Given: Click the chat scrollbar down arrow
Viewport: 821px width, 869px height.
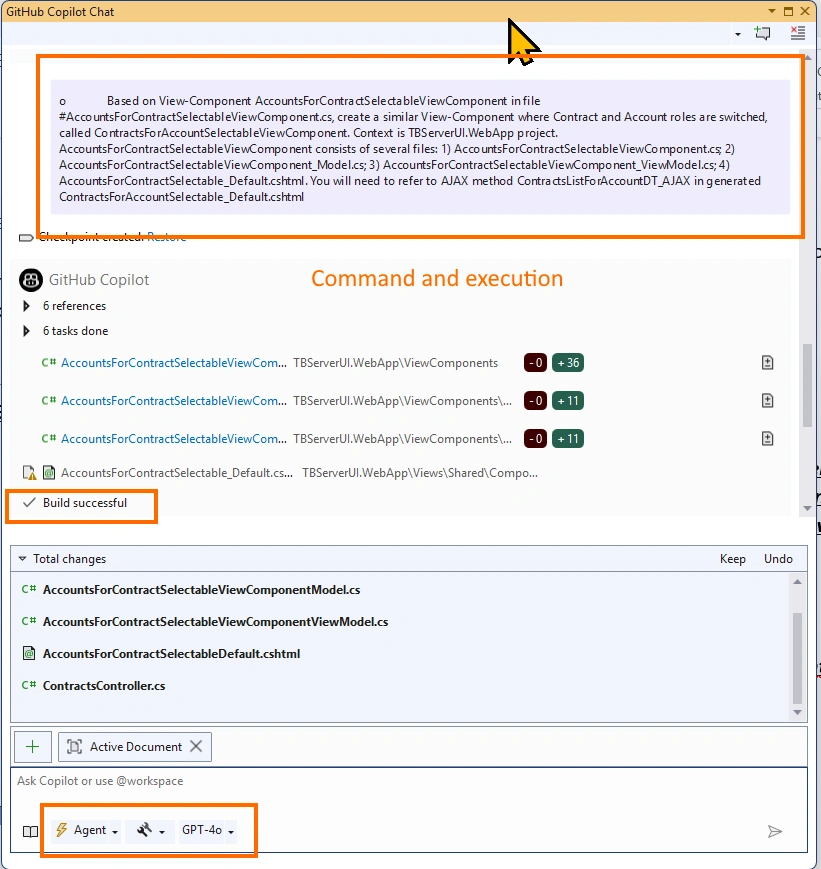Looking at the screenshot, I should (x=807, y=509).
